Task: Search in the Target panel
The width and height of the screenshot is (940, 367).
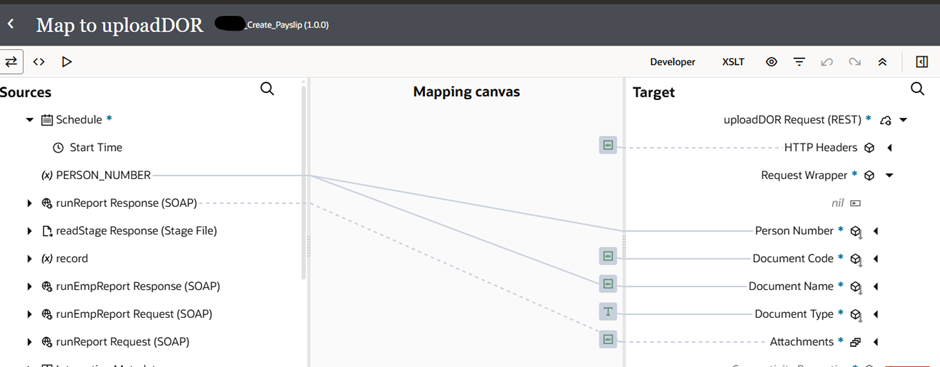Action: pos(917,89)
